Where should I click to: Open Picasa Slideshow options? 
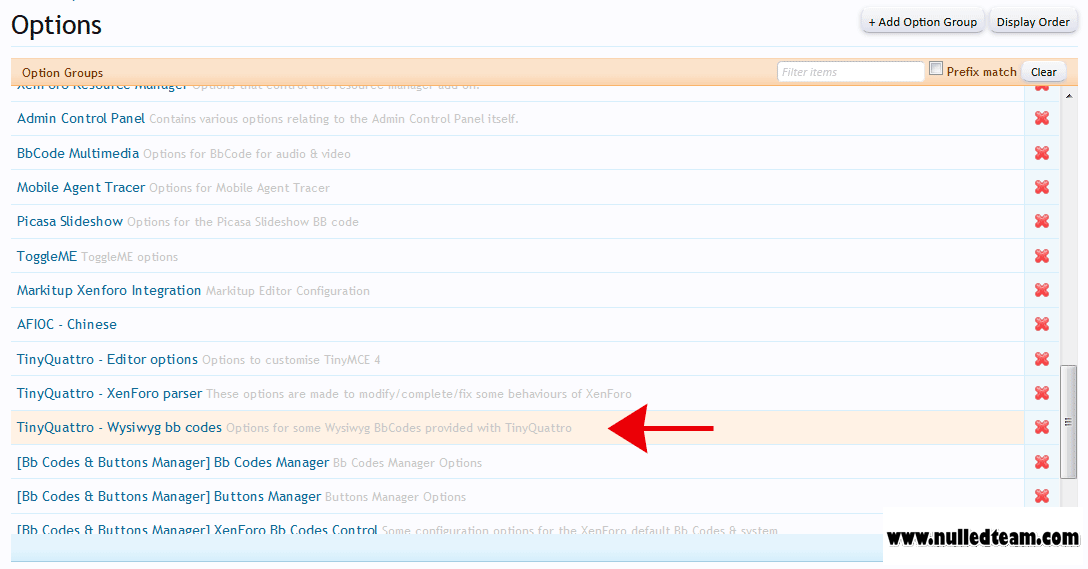(69, 221)
